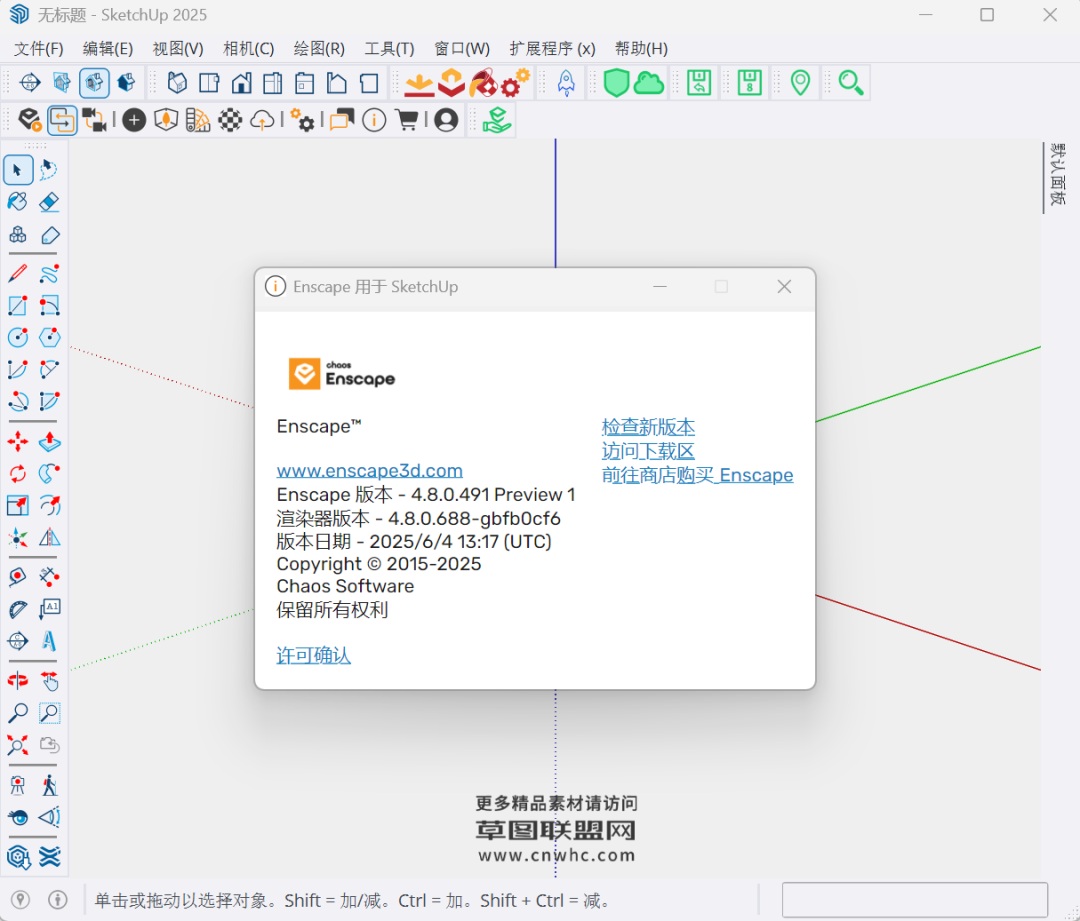
Task: Start Enscape rendering from the toolbar
Action: click(x=30, y=121)
